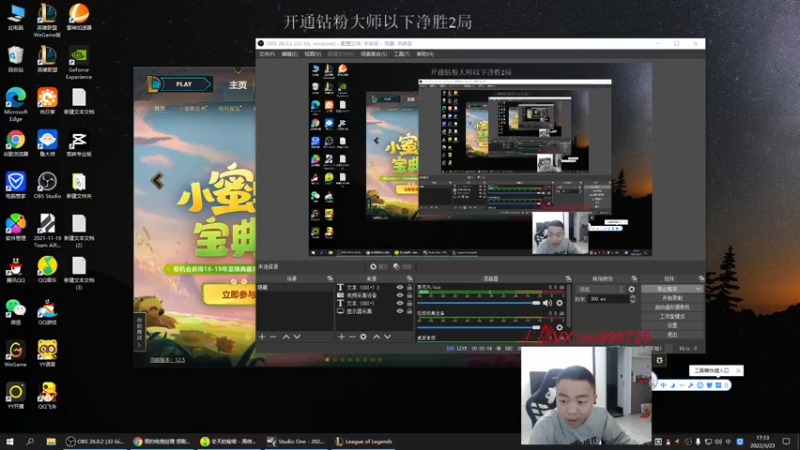Toggle lock on display capture source
The height and width of the screenshot is (450, 800).
click(409, 311)
